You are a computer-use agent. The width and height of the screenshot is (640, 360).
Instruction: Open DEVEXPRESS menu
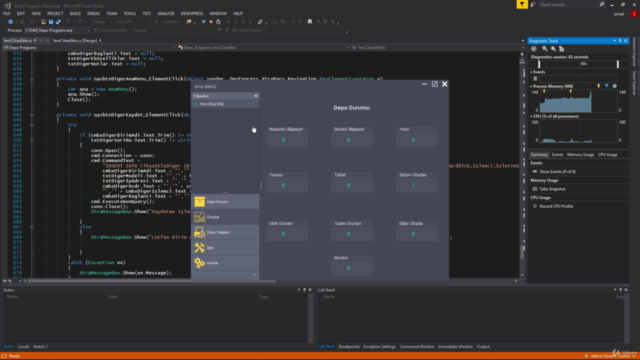click(x=192, y=13)
